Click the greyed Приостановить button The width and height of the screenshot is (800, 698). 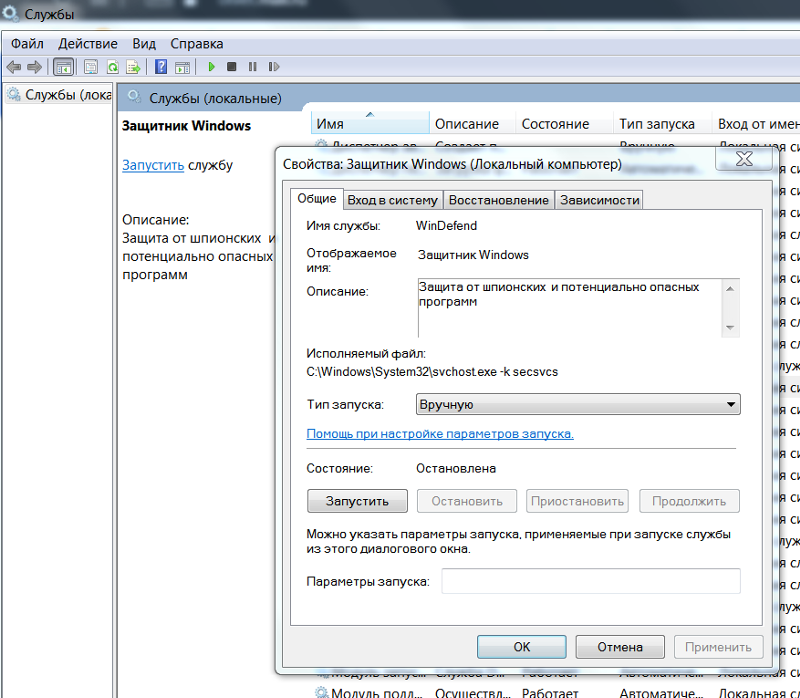[578, 501]
